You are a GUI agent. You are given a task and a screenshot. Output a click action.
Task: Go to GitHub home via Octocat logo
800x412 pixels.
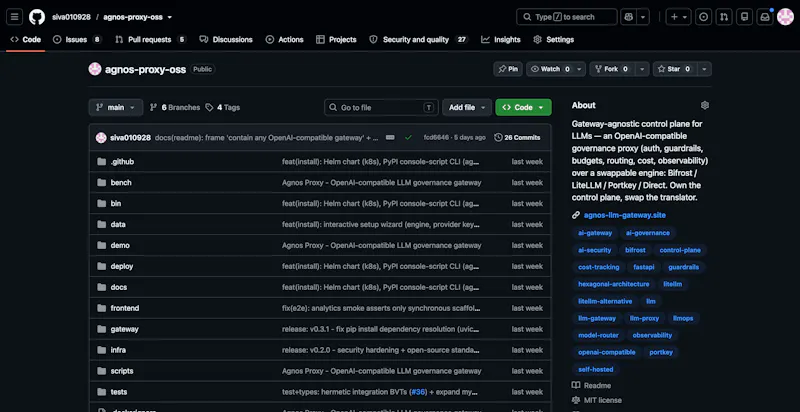click(37, 17)
